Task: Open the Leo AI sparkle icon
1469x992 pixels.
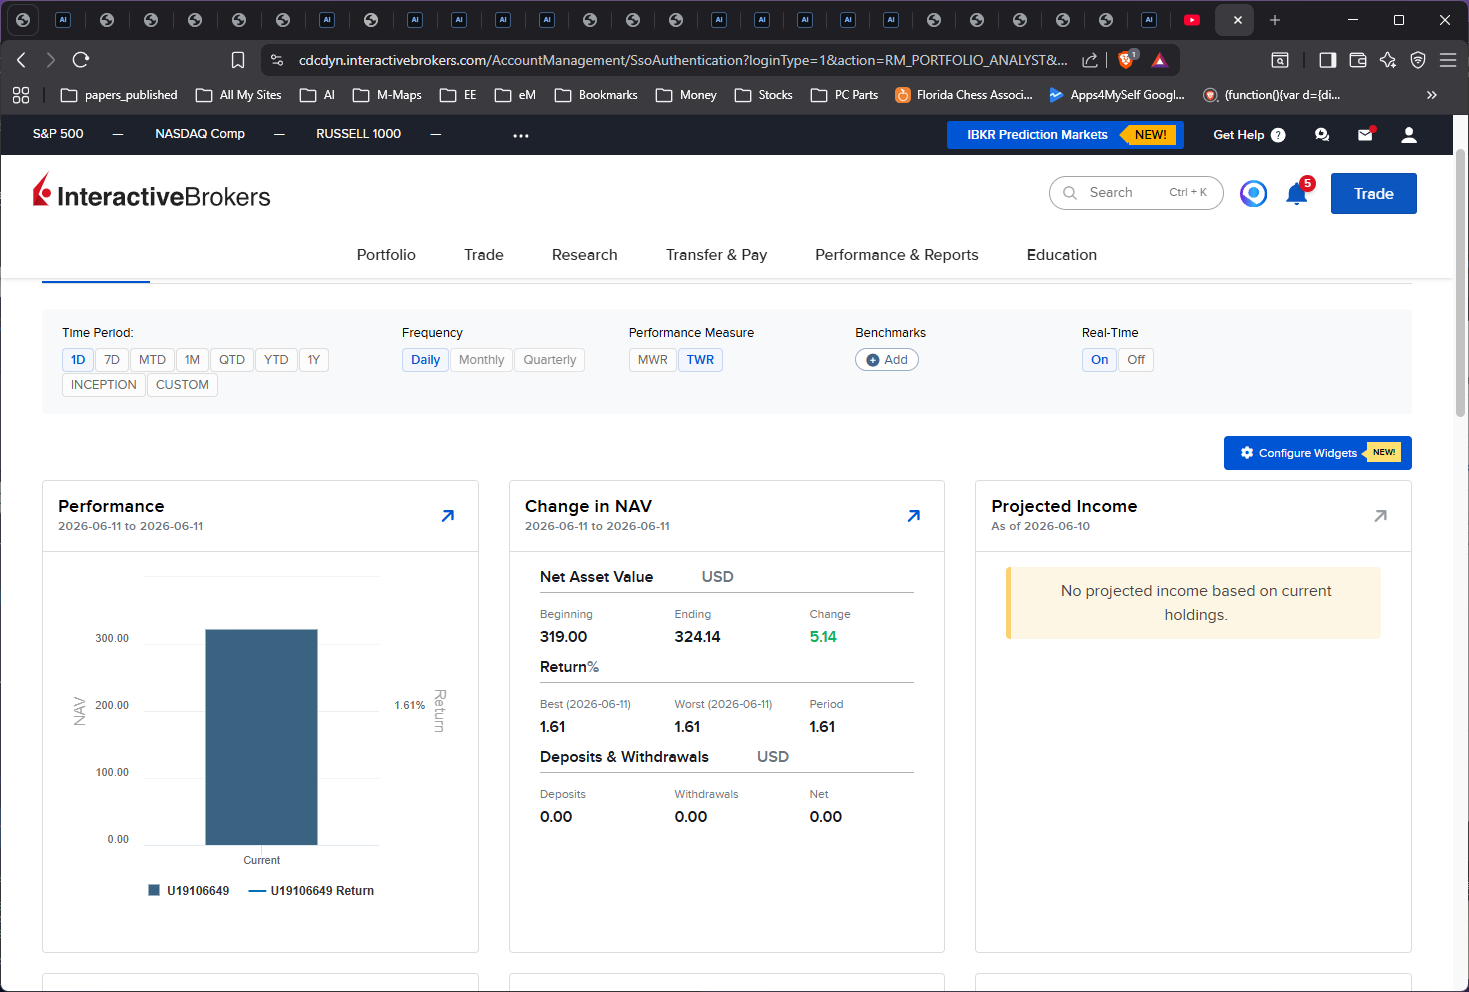Action: pyautogui.click(x=1387, y=60)
